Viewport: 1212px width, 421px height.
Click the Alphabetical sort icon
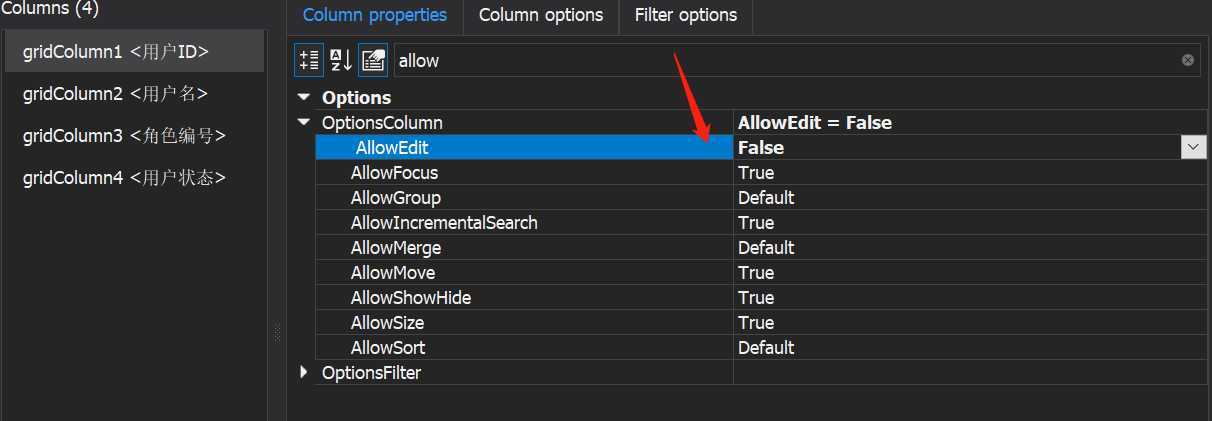click(x=341, y=60)
